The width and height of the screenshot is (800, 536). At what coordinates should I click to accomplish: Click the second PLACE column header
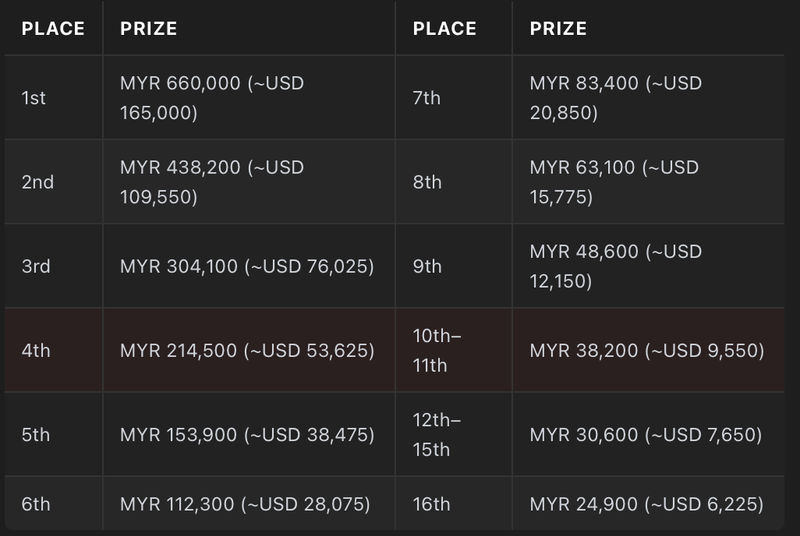(454, 28)
